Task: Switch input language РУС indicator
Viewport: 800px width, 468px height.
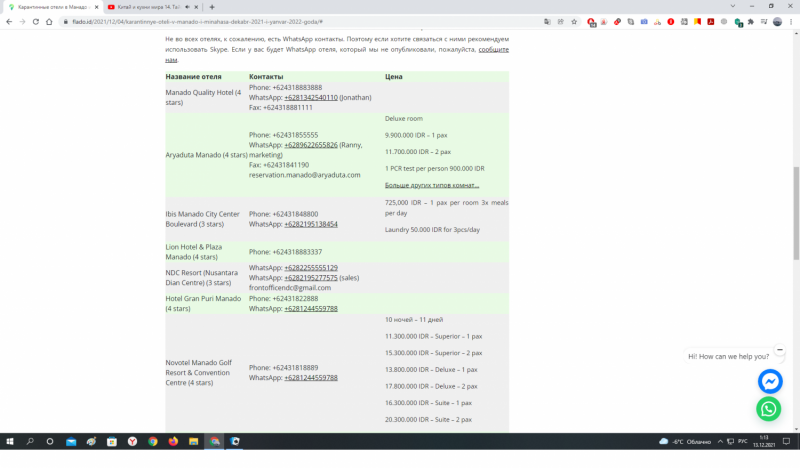Action: click(742, 441)
